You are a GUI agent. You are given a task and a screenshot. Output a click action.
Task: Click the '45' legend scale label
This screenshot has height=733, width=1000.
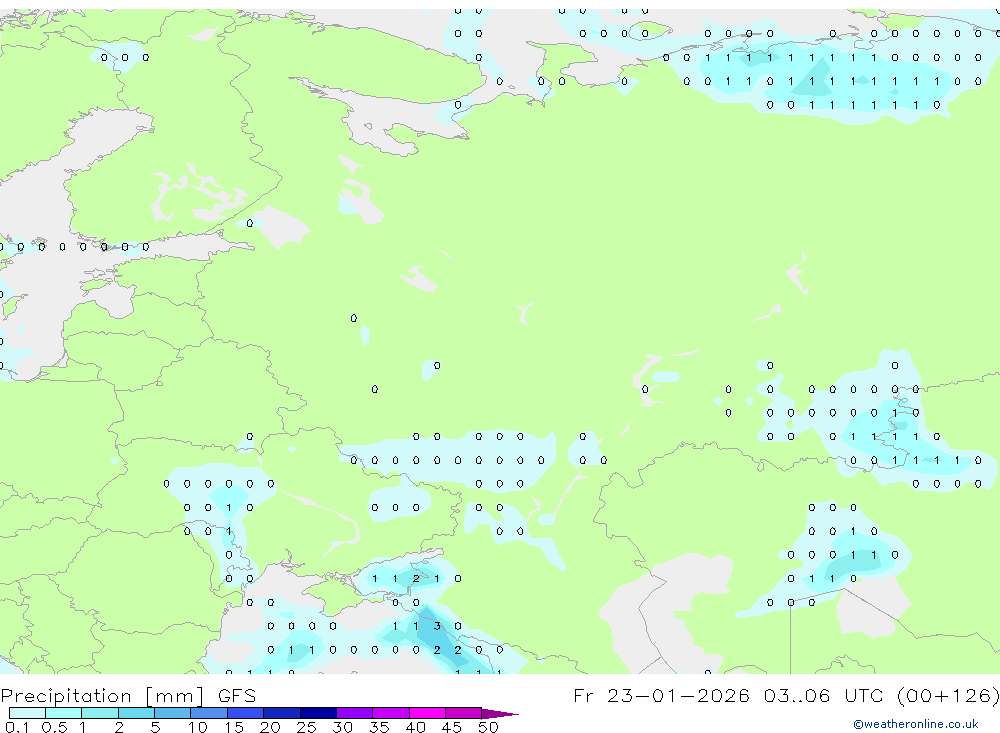[452, 727]
